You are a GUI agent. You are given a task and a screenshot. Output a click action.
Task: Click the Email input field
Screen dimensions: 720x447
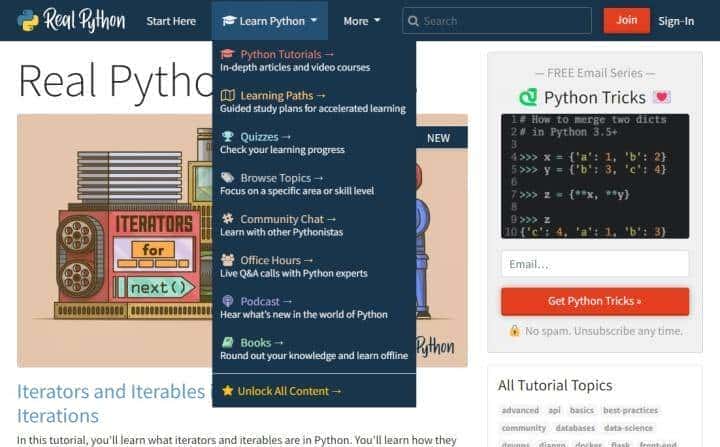click(595, 264)
